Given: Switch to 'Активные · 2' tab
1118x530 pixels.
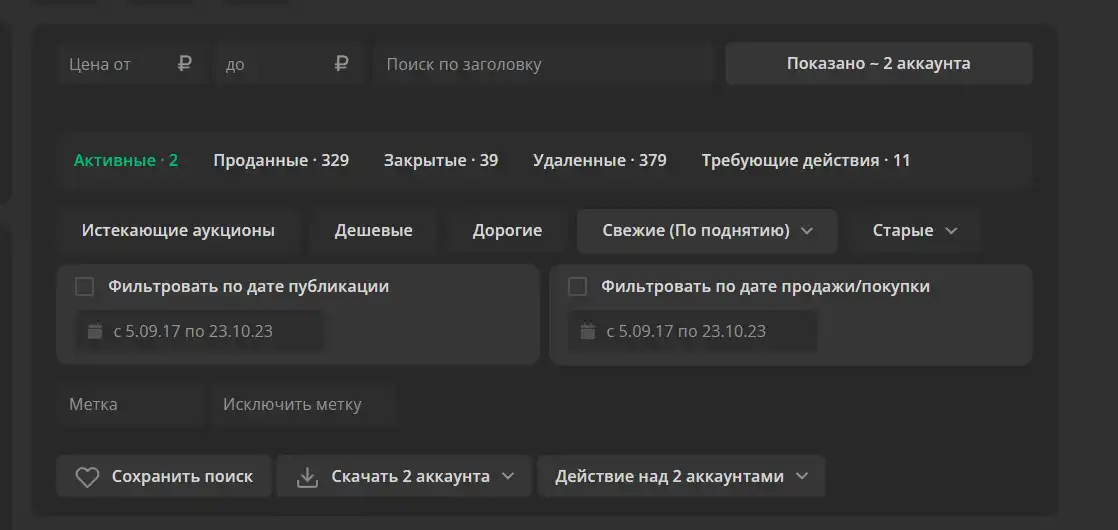Looking at the screenshot, I should click(126, 160).
